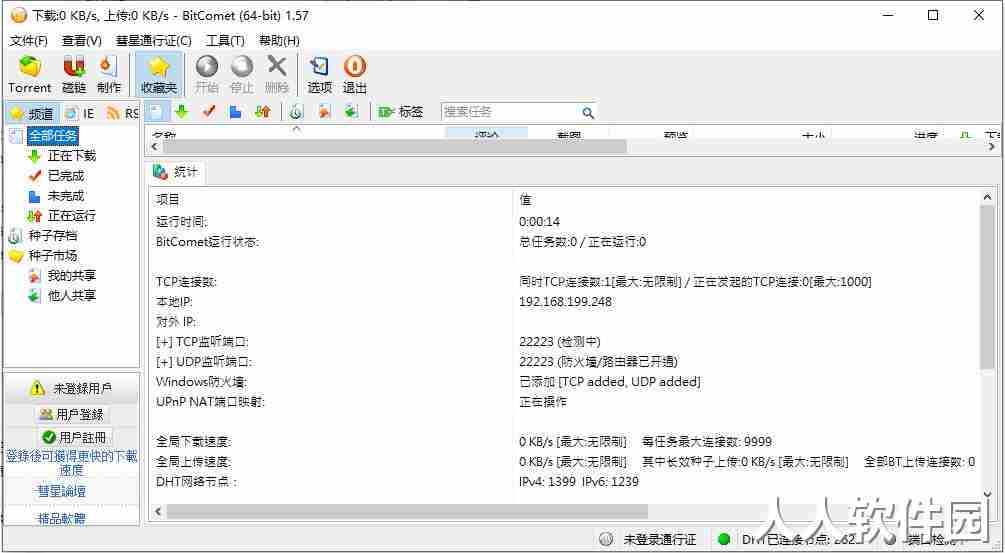Open the 帮助(H) menu
Screen dimensions: 1005x553
pos(279,40)
